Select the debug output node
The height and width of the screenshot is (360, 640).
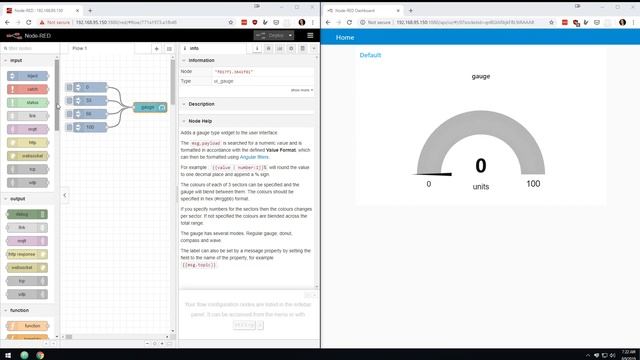pyautogui.click(x=27, y=214)
